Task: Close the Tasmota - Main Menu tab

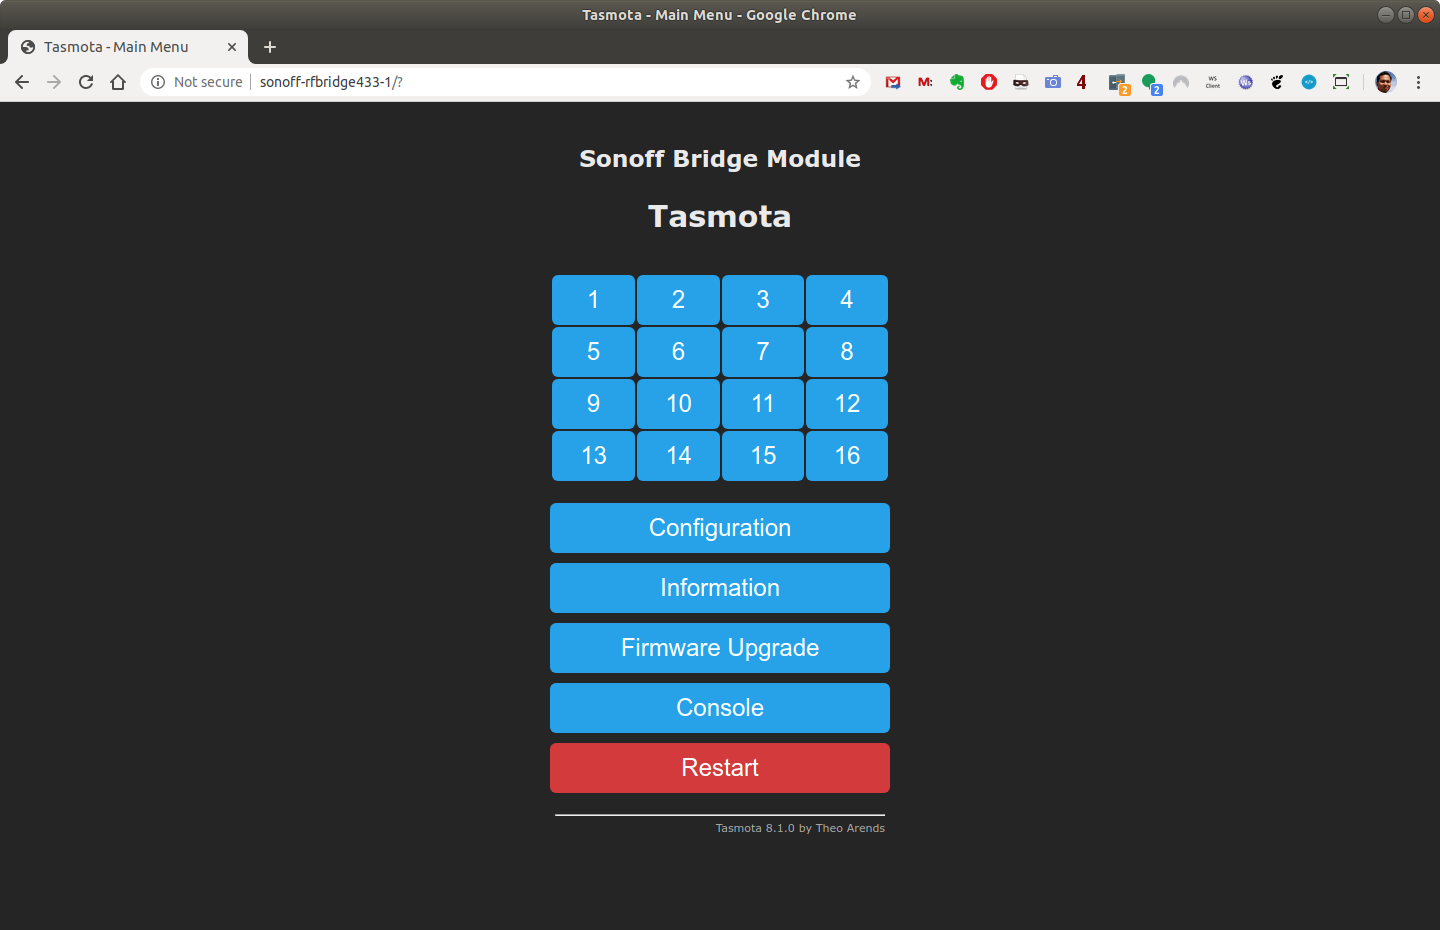Action: pos(232,47)
